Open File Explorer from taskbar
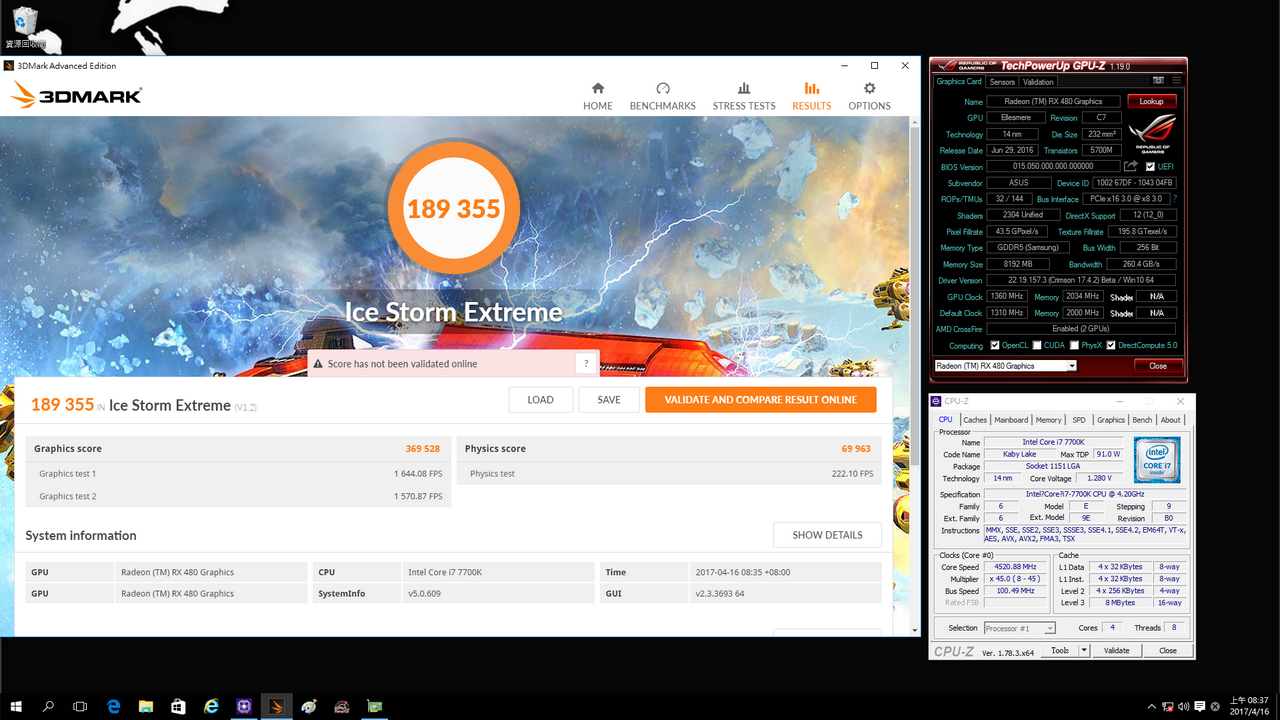1280x720 pixels. click(146, 706)
